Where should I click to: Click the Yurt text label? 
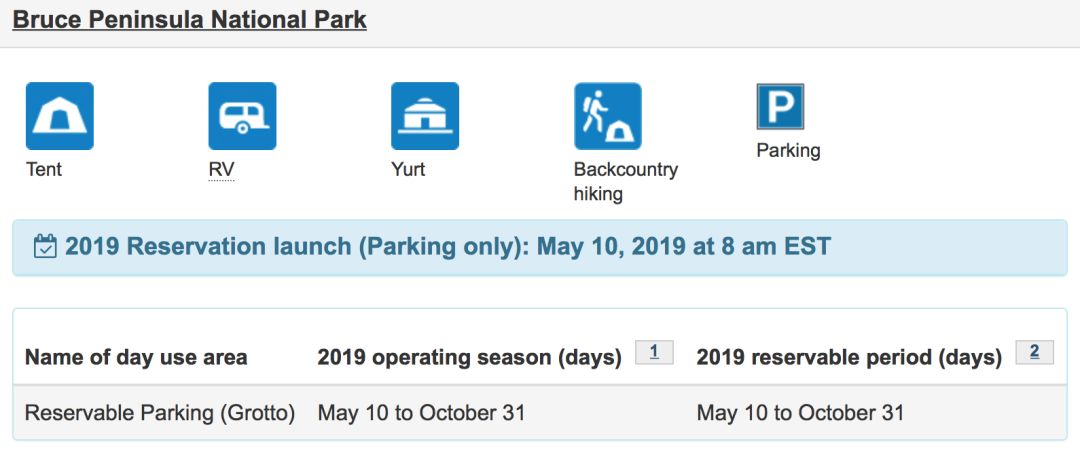tap(408, 169)
